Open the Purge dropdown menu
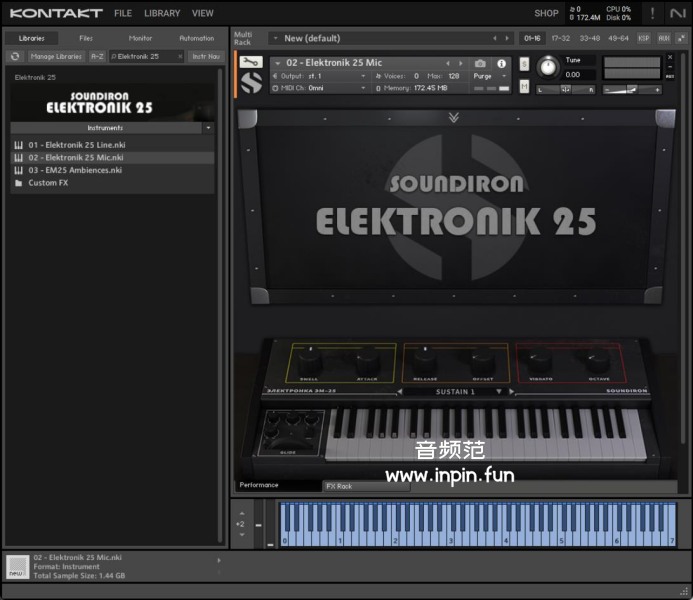The image size is (693, 600). (x=488, y=76)
